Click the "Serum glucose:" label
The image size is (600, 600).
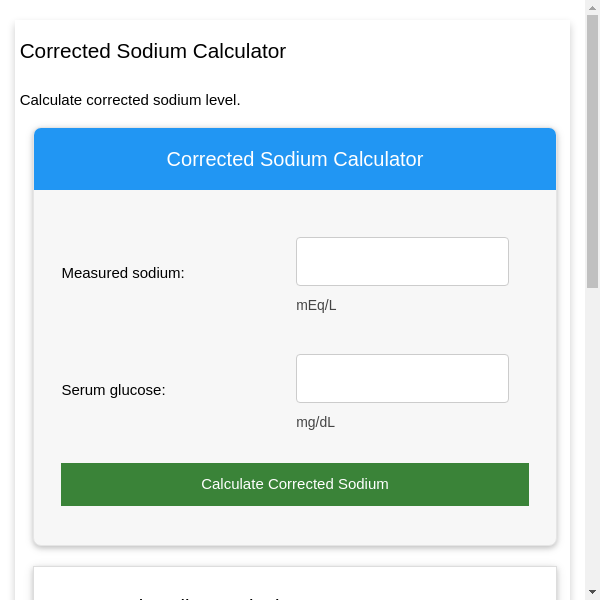[113, 390]
